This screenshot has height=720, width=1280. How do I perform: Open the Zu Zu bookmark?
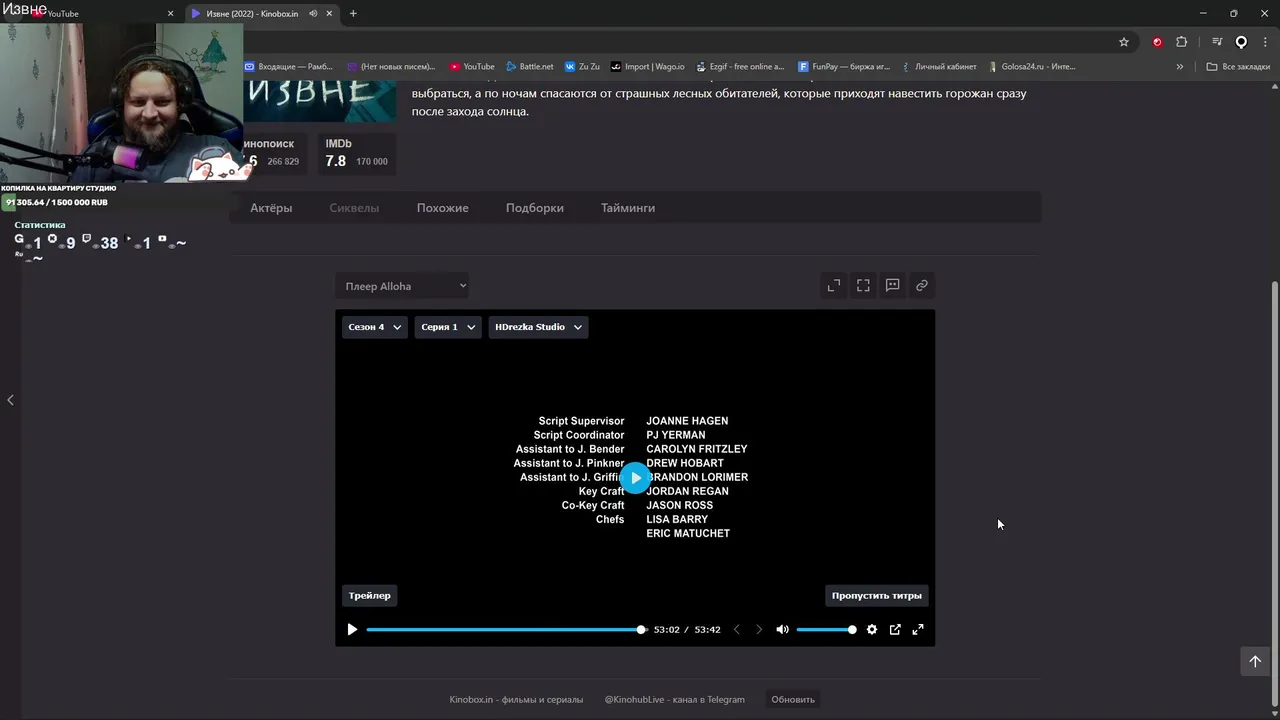[582, 67]
